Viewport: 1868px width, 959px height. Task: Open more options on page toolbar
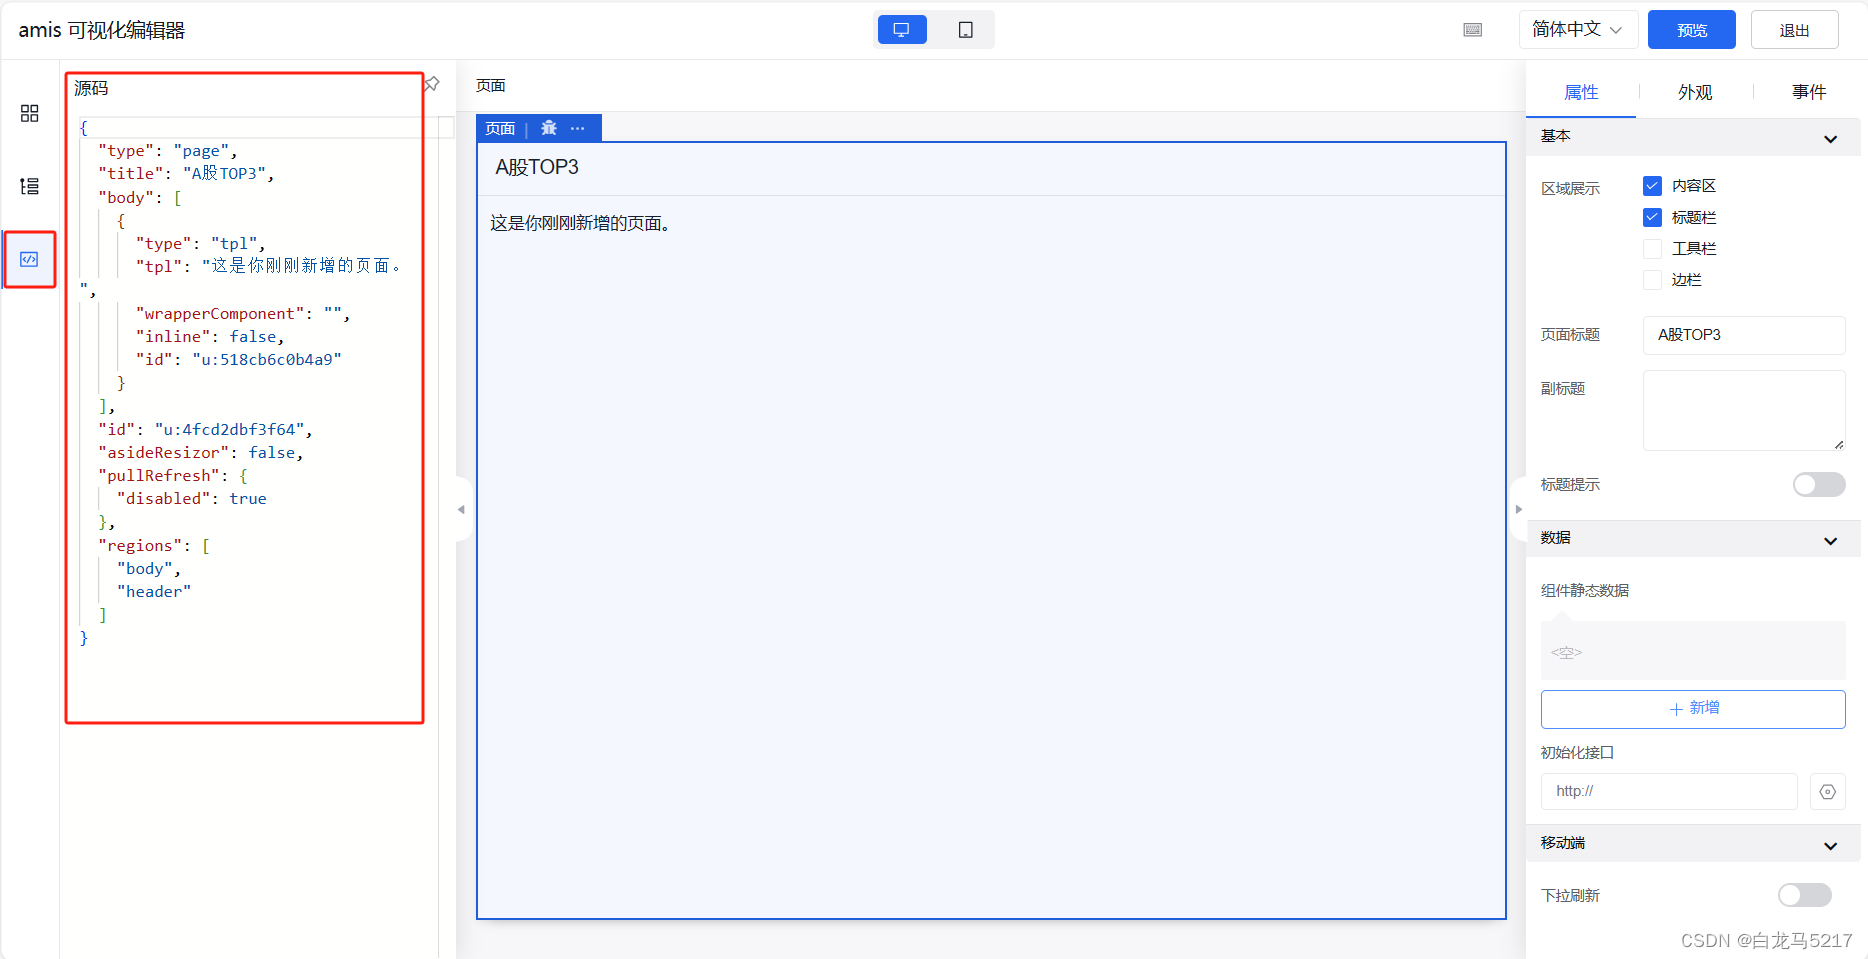(x=578, y=128)
